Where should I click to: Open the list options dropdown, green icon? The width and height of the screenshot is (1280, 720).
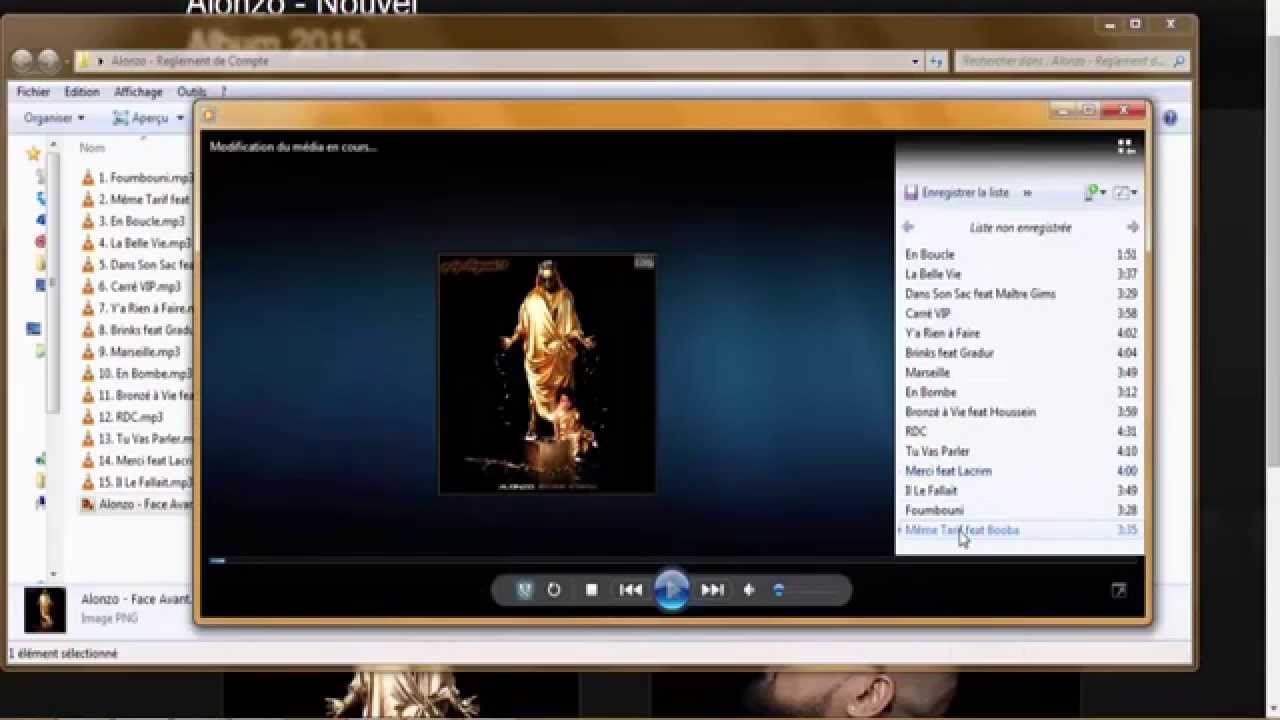click(x=1095, y=192)
